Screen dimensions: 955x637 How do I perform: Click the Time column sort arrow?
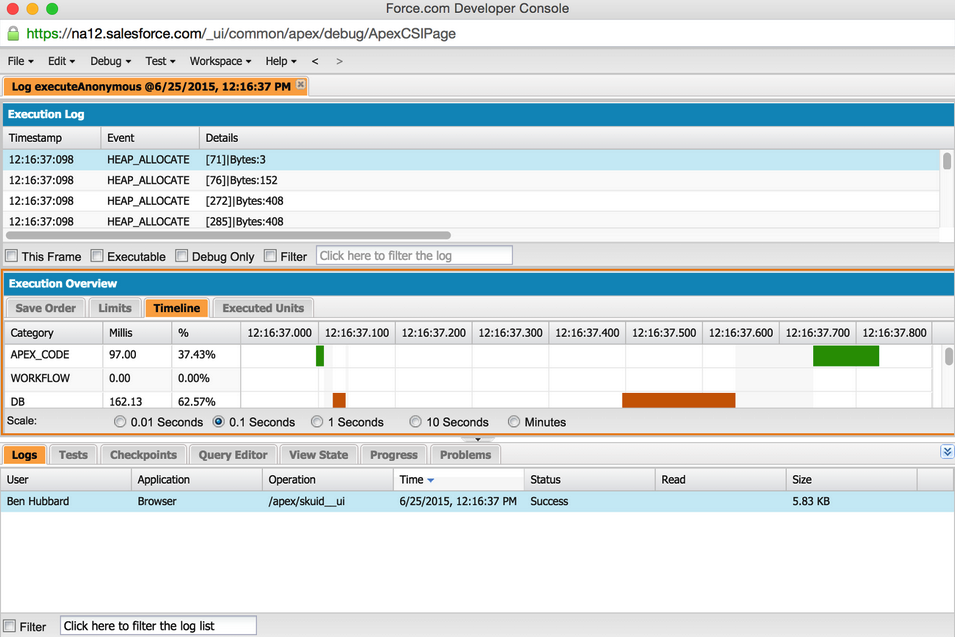431,480
